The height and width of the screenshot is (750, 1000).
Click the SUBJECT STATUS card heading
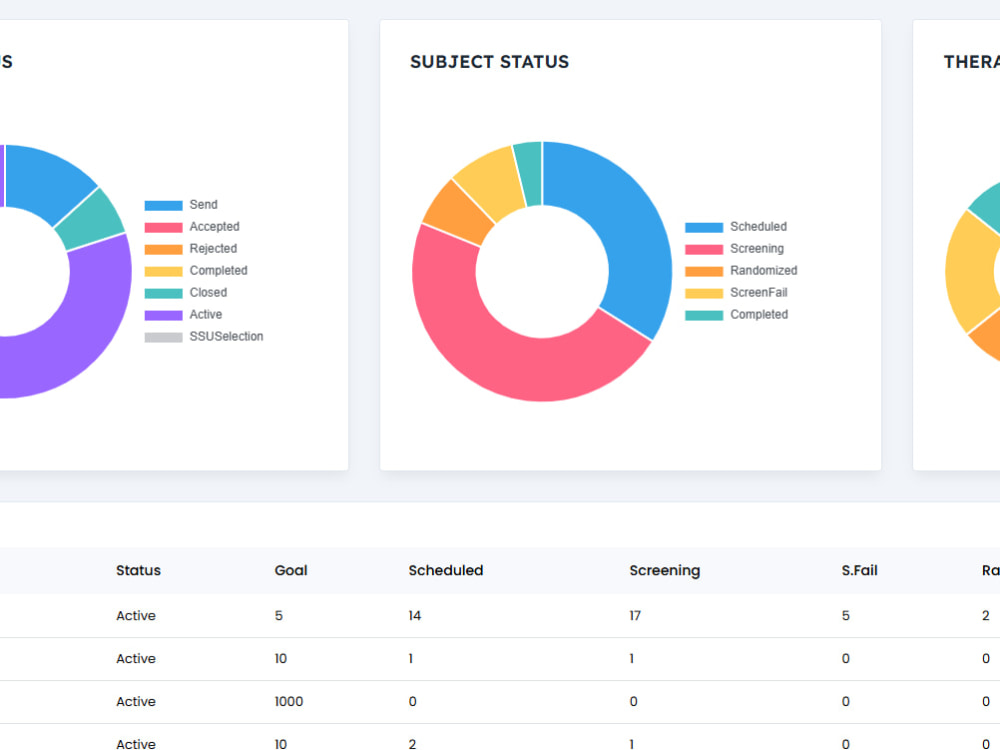489,62
